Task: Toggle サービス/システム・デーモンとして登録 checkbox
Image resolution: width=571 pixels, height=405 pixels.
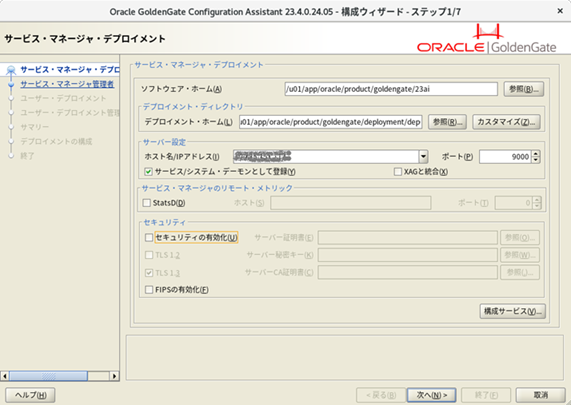Action: [148, 172]
